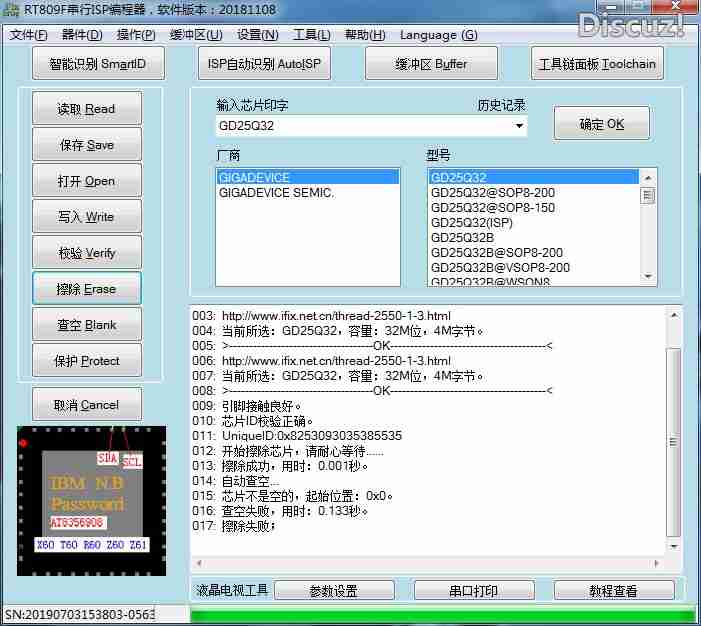Select GD25Q32@SOP8-200 model
The height and width of the screenshot is (626, 701).
[x=534, y=193]
